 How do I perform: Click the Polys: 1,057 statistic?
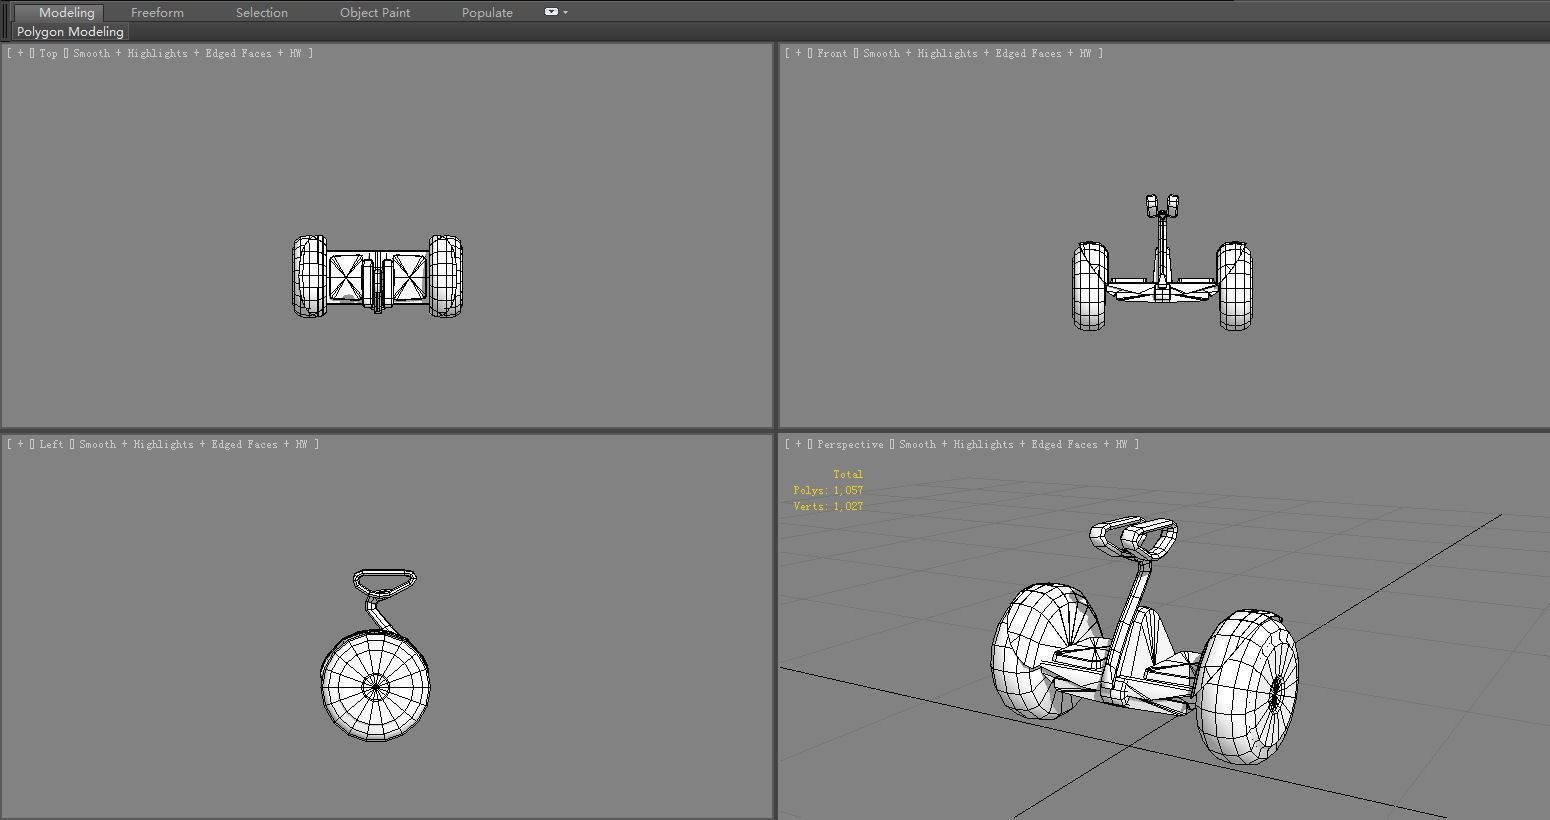(x=828, y=491)
